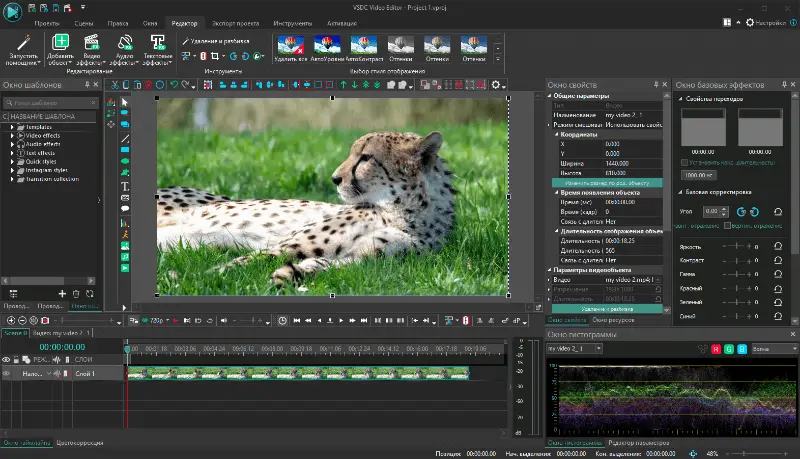Viewport: 800px width, 459px height.
Task: Toggle Вертик. отражение checkbox
Action: [x=728, y=225]
